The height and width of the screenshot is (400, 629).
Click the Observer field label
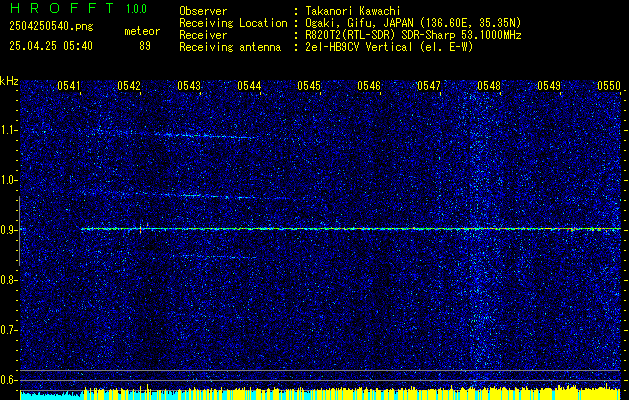click(203, 11)
